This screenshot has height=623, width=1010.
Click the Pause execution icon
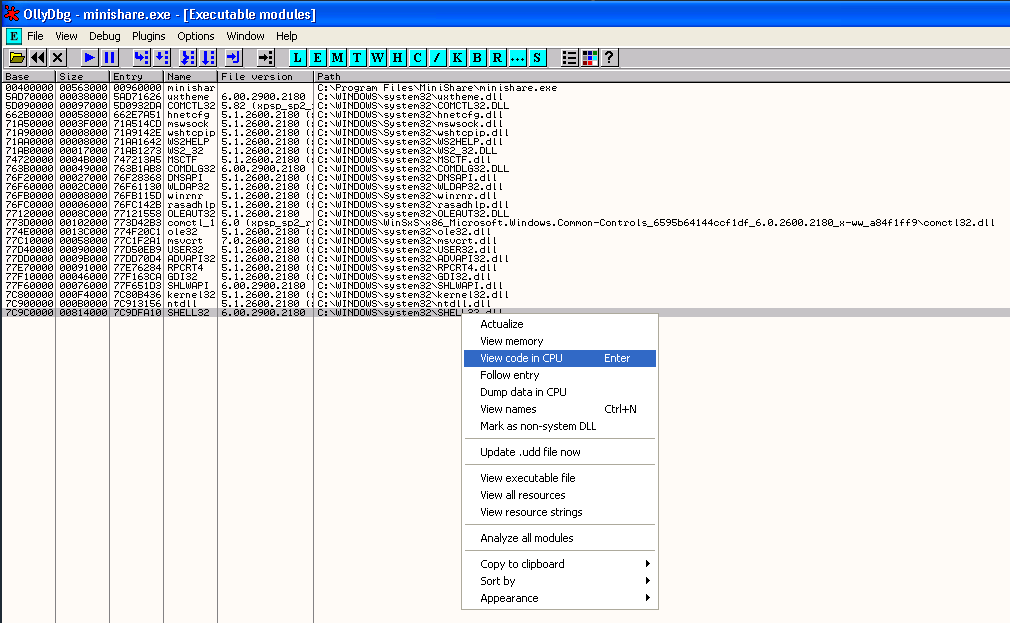click(x=110, y=58)
